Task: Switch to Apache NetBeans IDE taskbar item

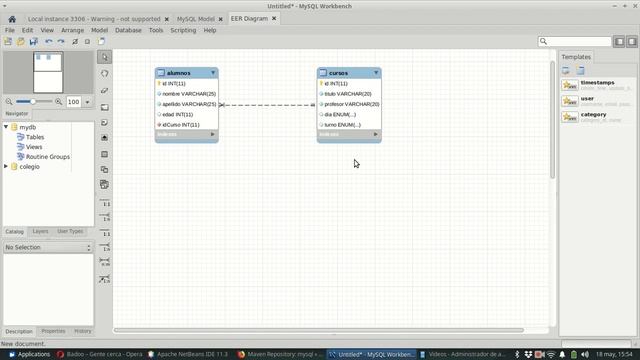Action: (188, 354)
